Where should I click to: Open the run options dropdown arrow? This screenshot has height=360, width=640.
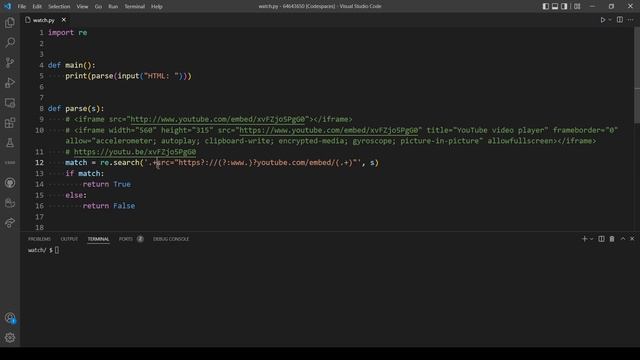click(x=610, y=20)
